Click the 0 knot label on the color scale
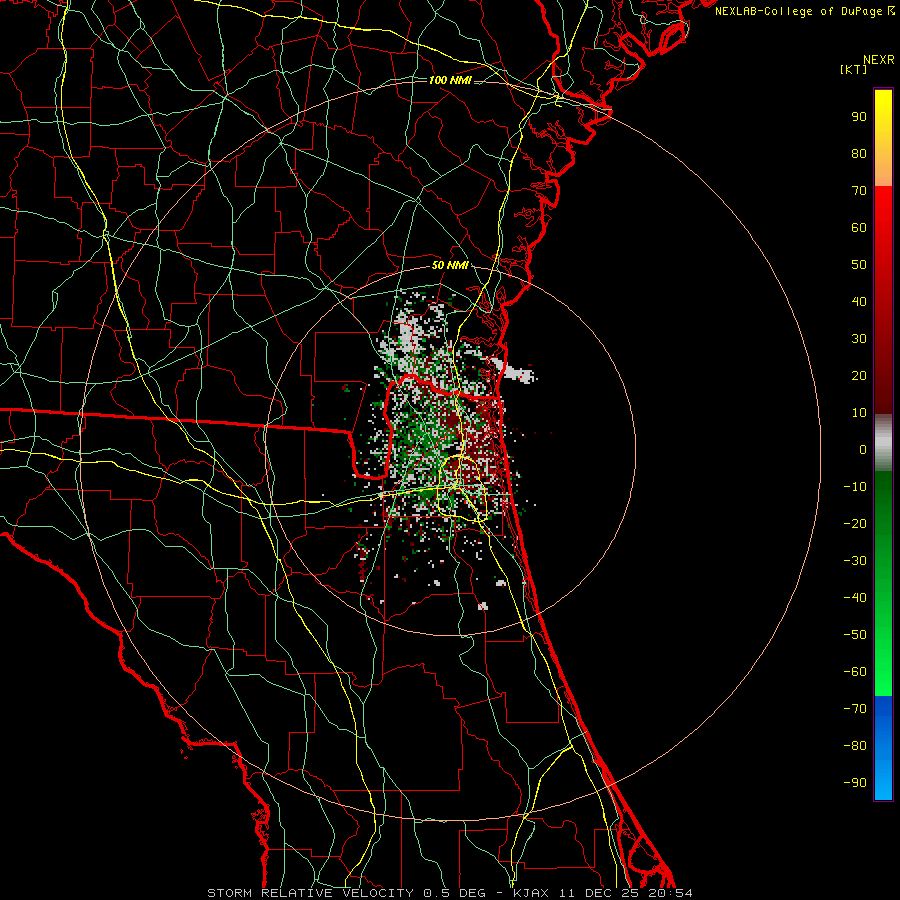 point(863,449)
